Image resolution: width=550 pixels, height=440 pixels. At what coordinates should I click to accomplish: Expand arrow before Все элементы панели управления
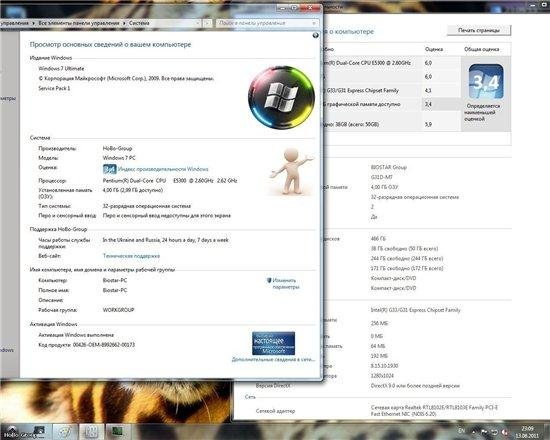[34, 23]
